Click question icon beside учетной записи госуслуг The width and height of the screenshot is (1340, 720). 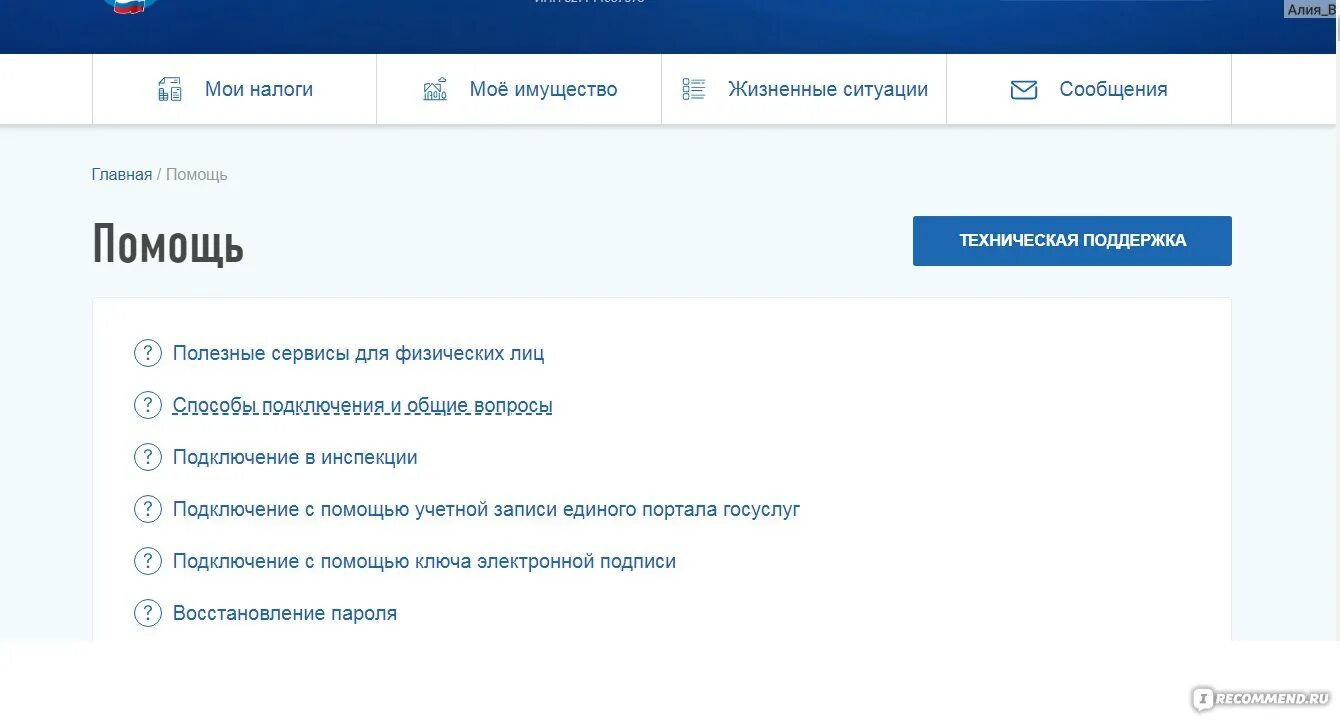pos(148,509)
